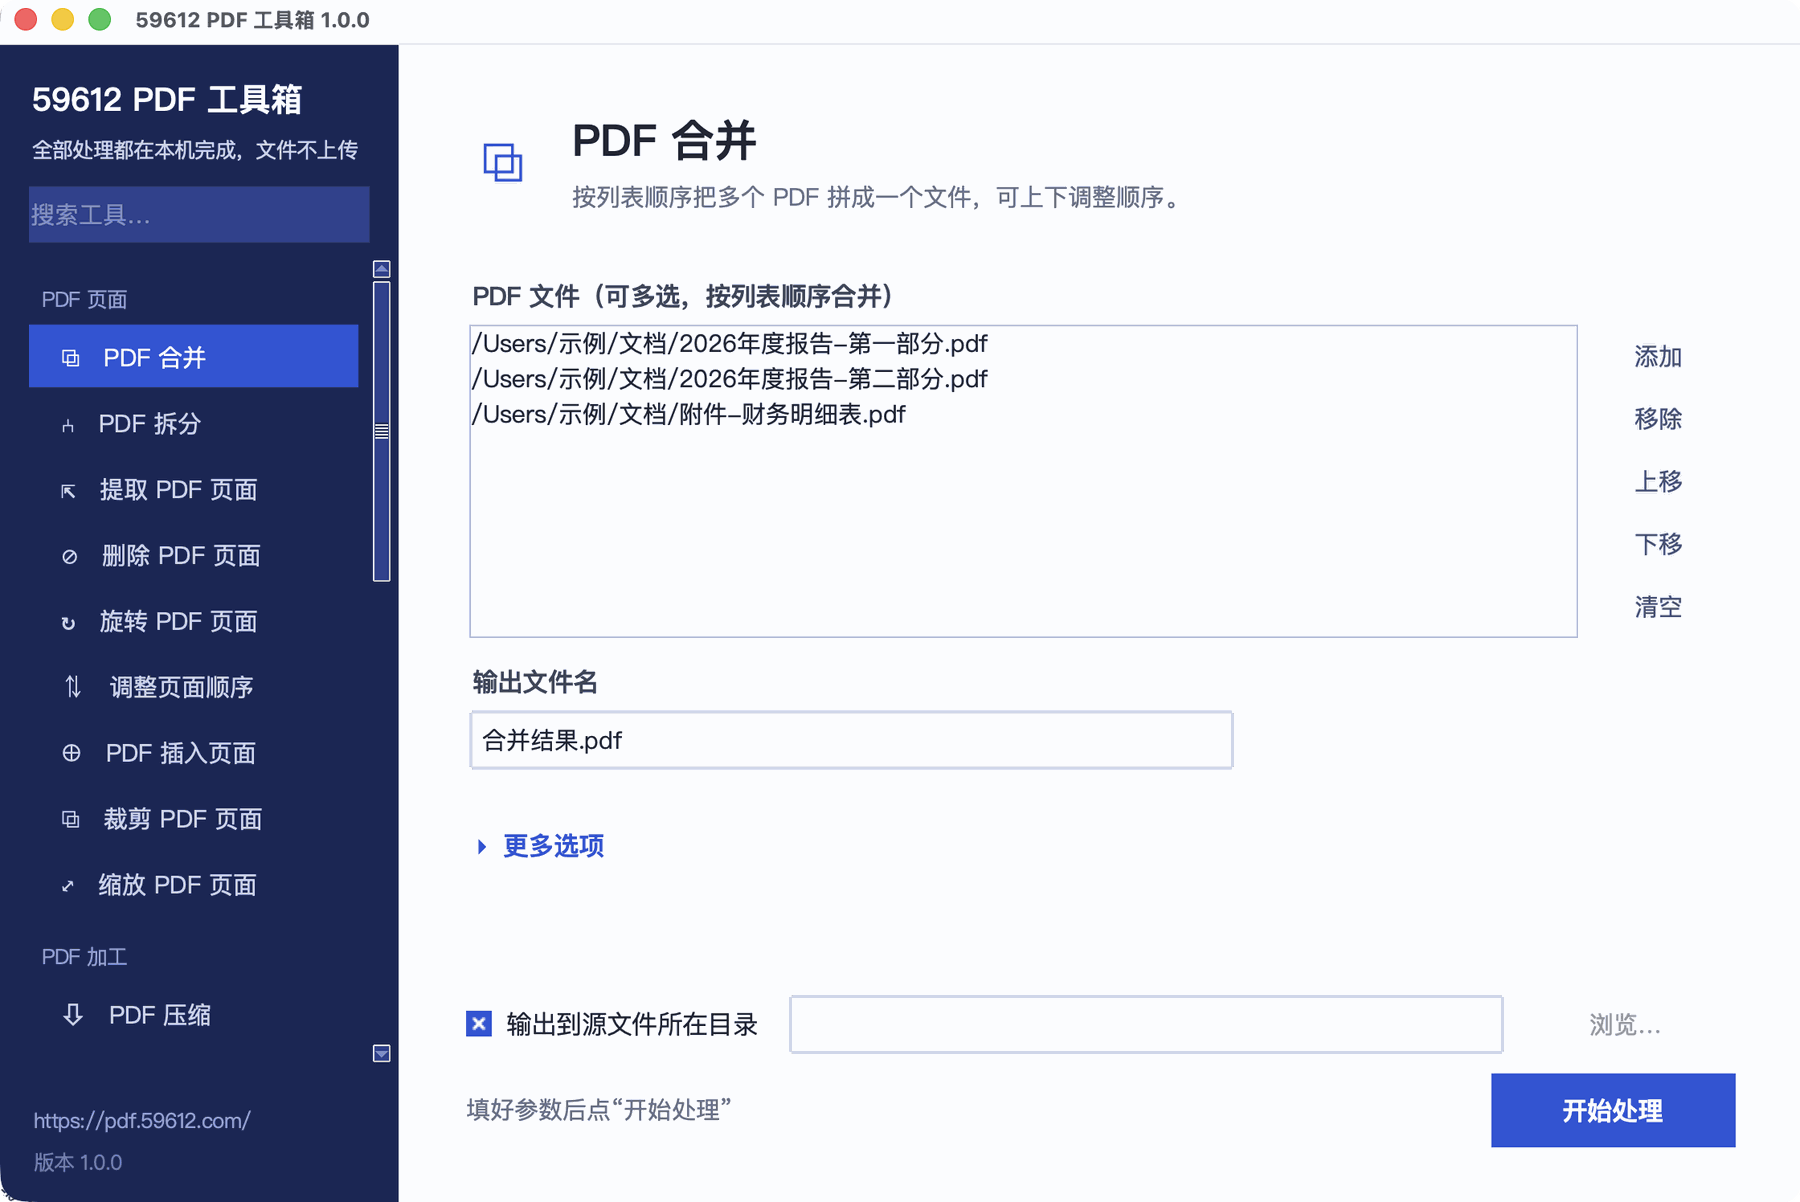Click the sidebar scrollbar thumb
This screenshot has width=1800, height=1202.
click(x=381, y=431)
